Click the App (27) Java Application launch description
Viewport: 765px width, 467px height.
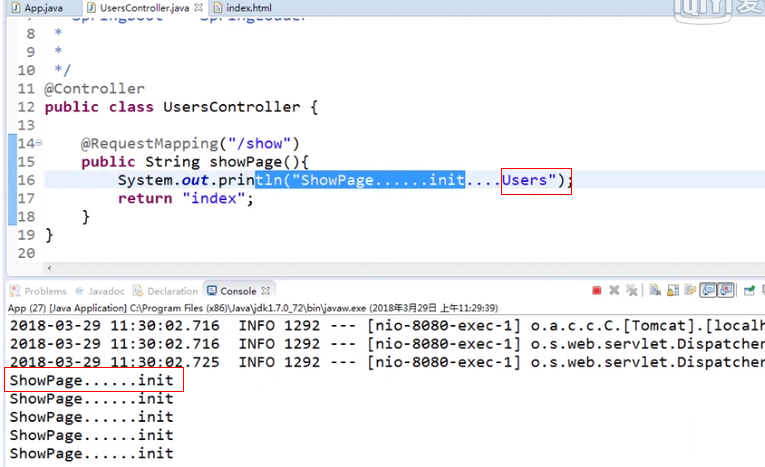click(x=253, y=308)
